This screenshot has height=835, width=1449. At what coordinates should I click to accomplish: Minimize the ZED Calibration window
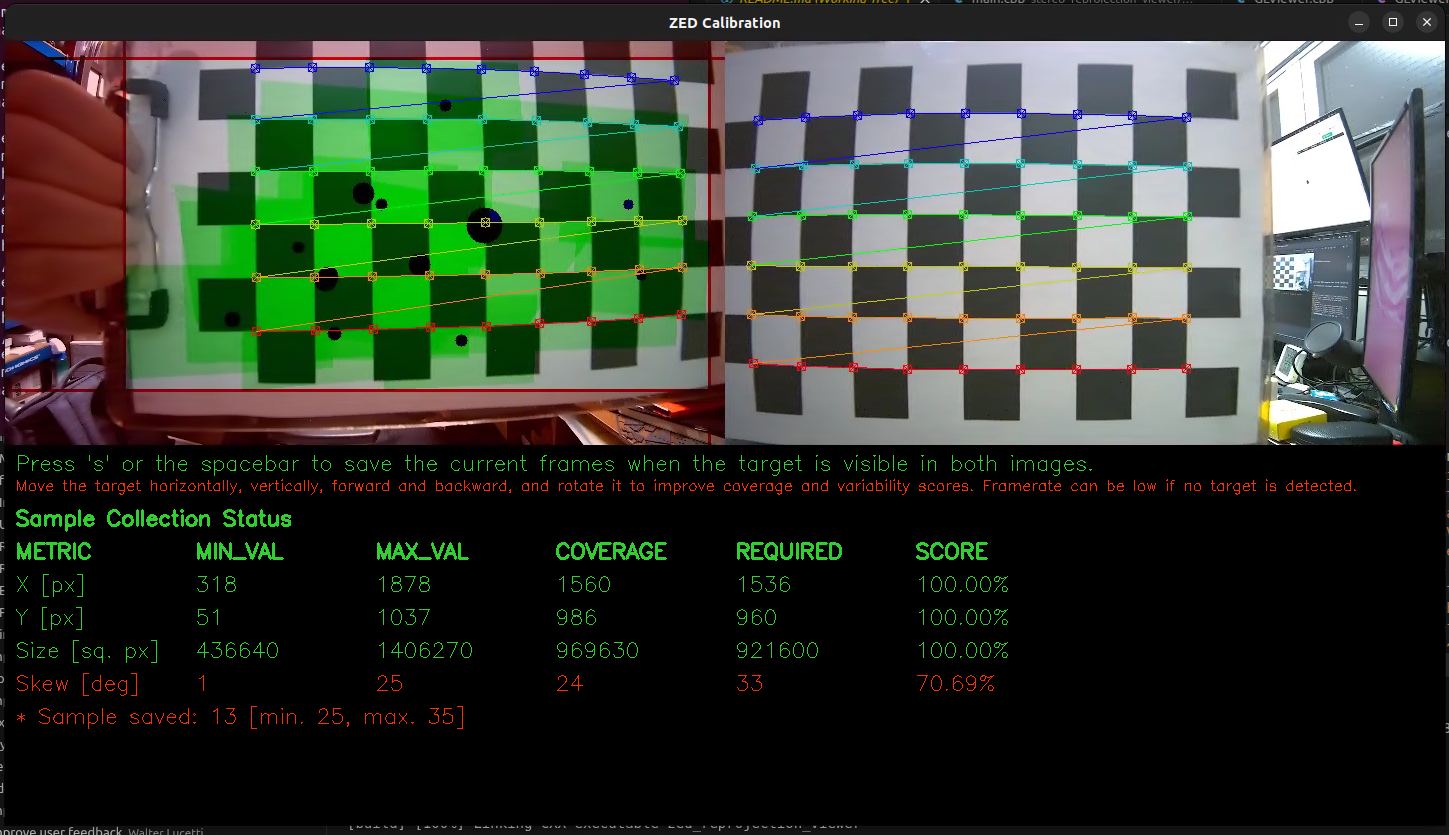[x=1357, y=22]
